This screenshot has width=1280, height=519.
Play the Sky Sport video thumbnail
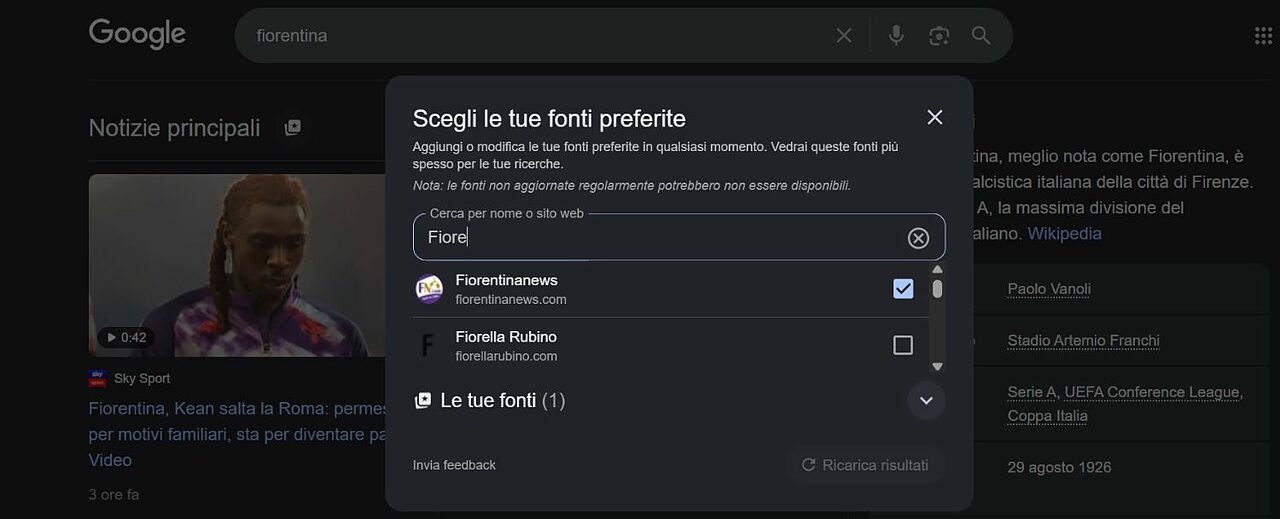tap(238, 265)
